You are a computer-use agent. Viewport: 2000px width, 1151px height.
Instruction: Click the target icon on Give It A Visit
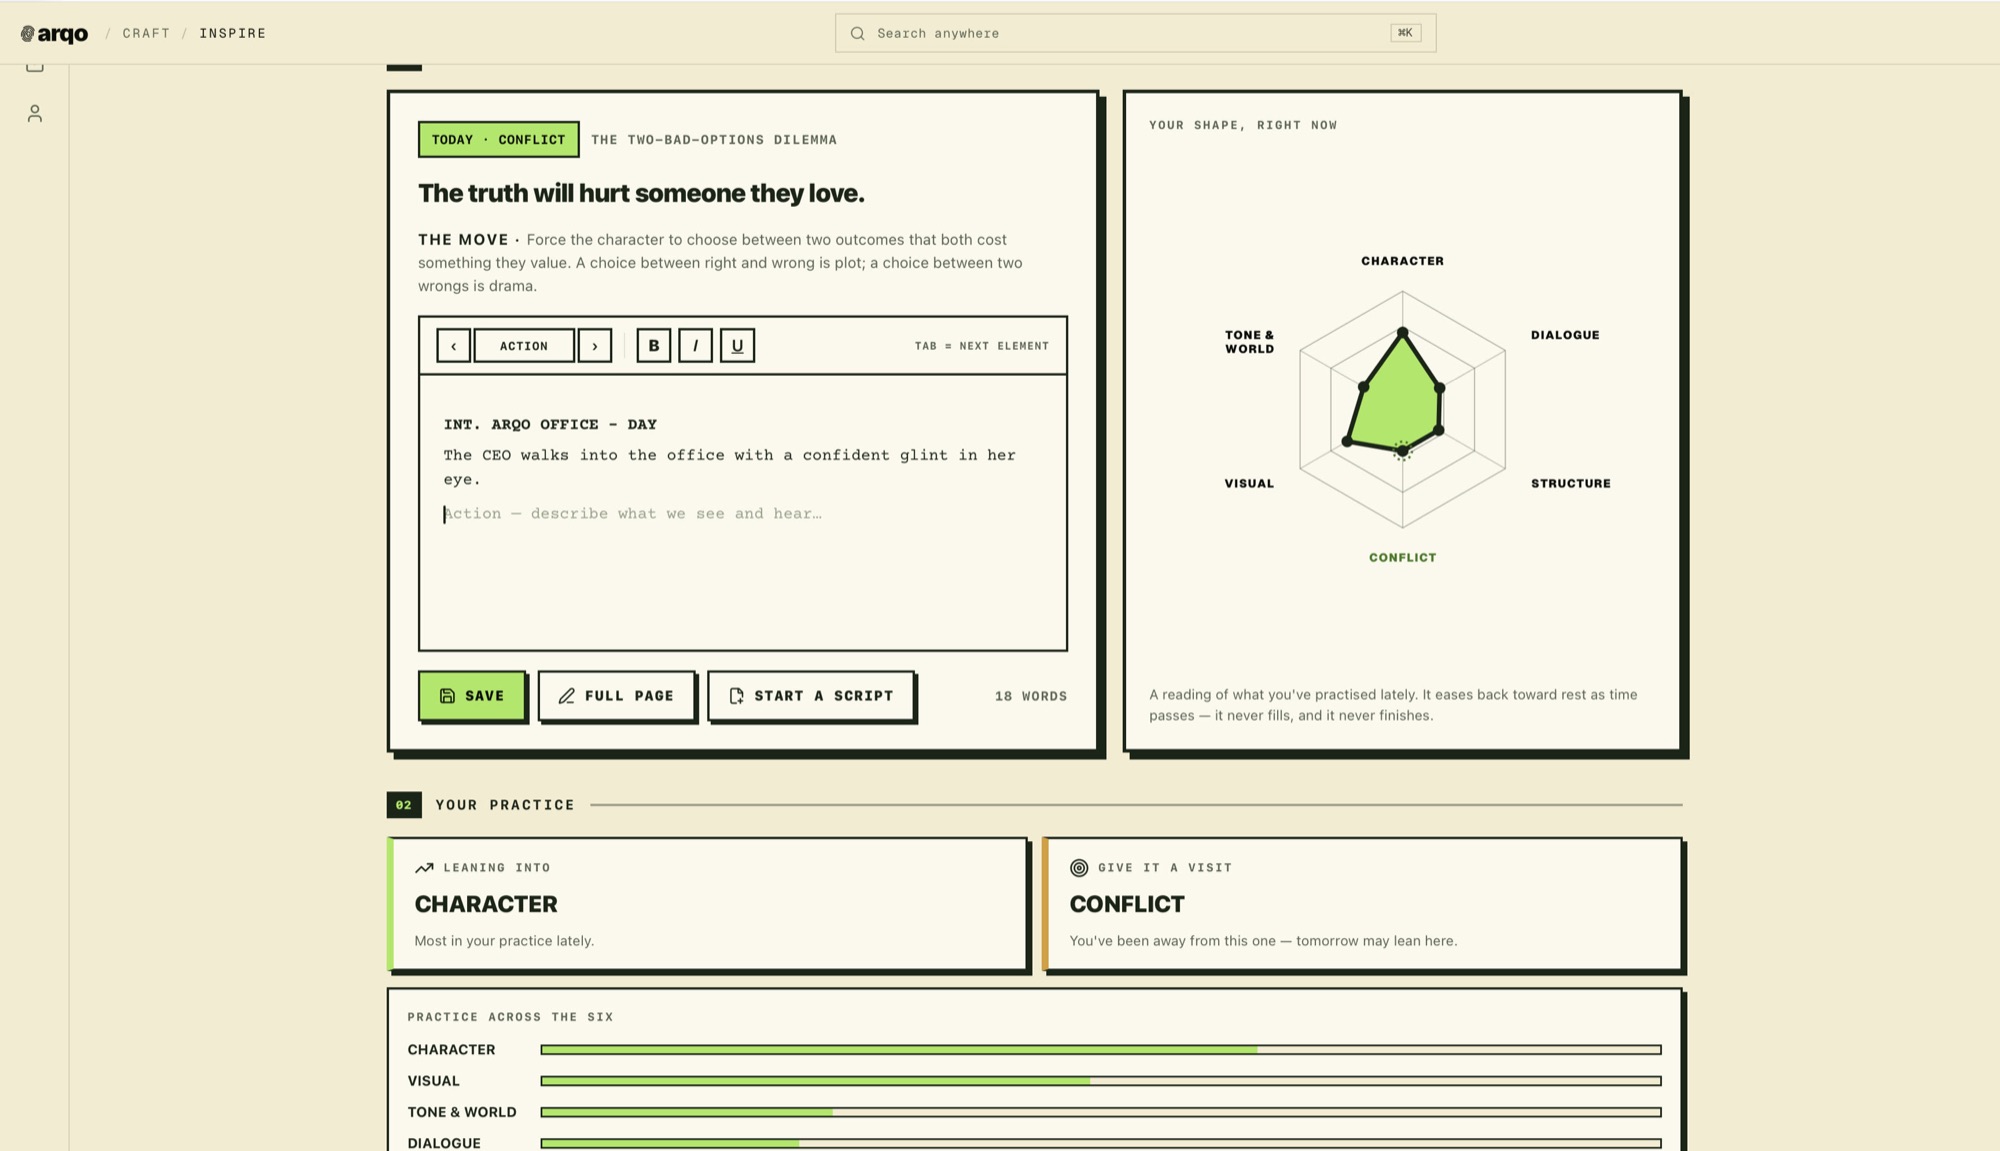pos(1079,868)
